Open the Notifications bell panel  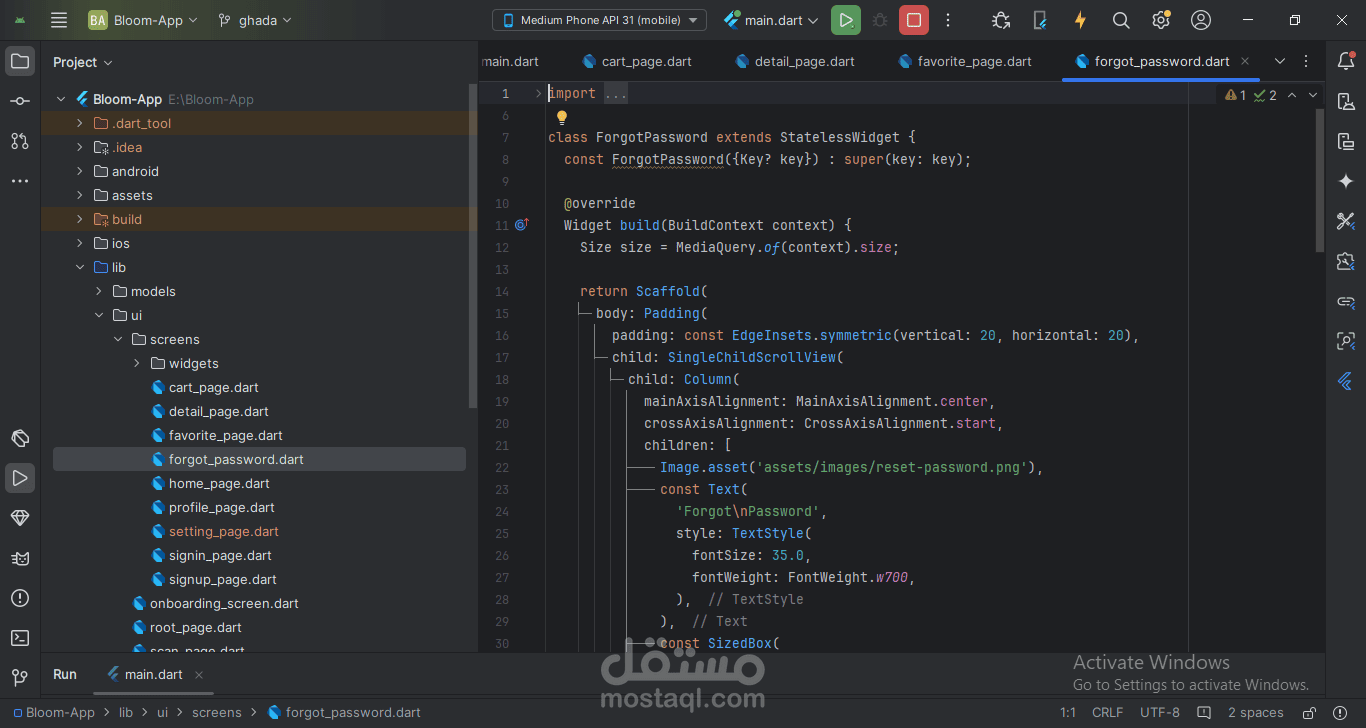(x=1346, y=62)
